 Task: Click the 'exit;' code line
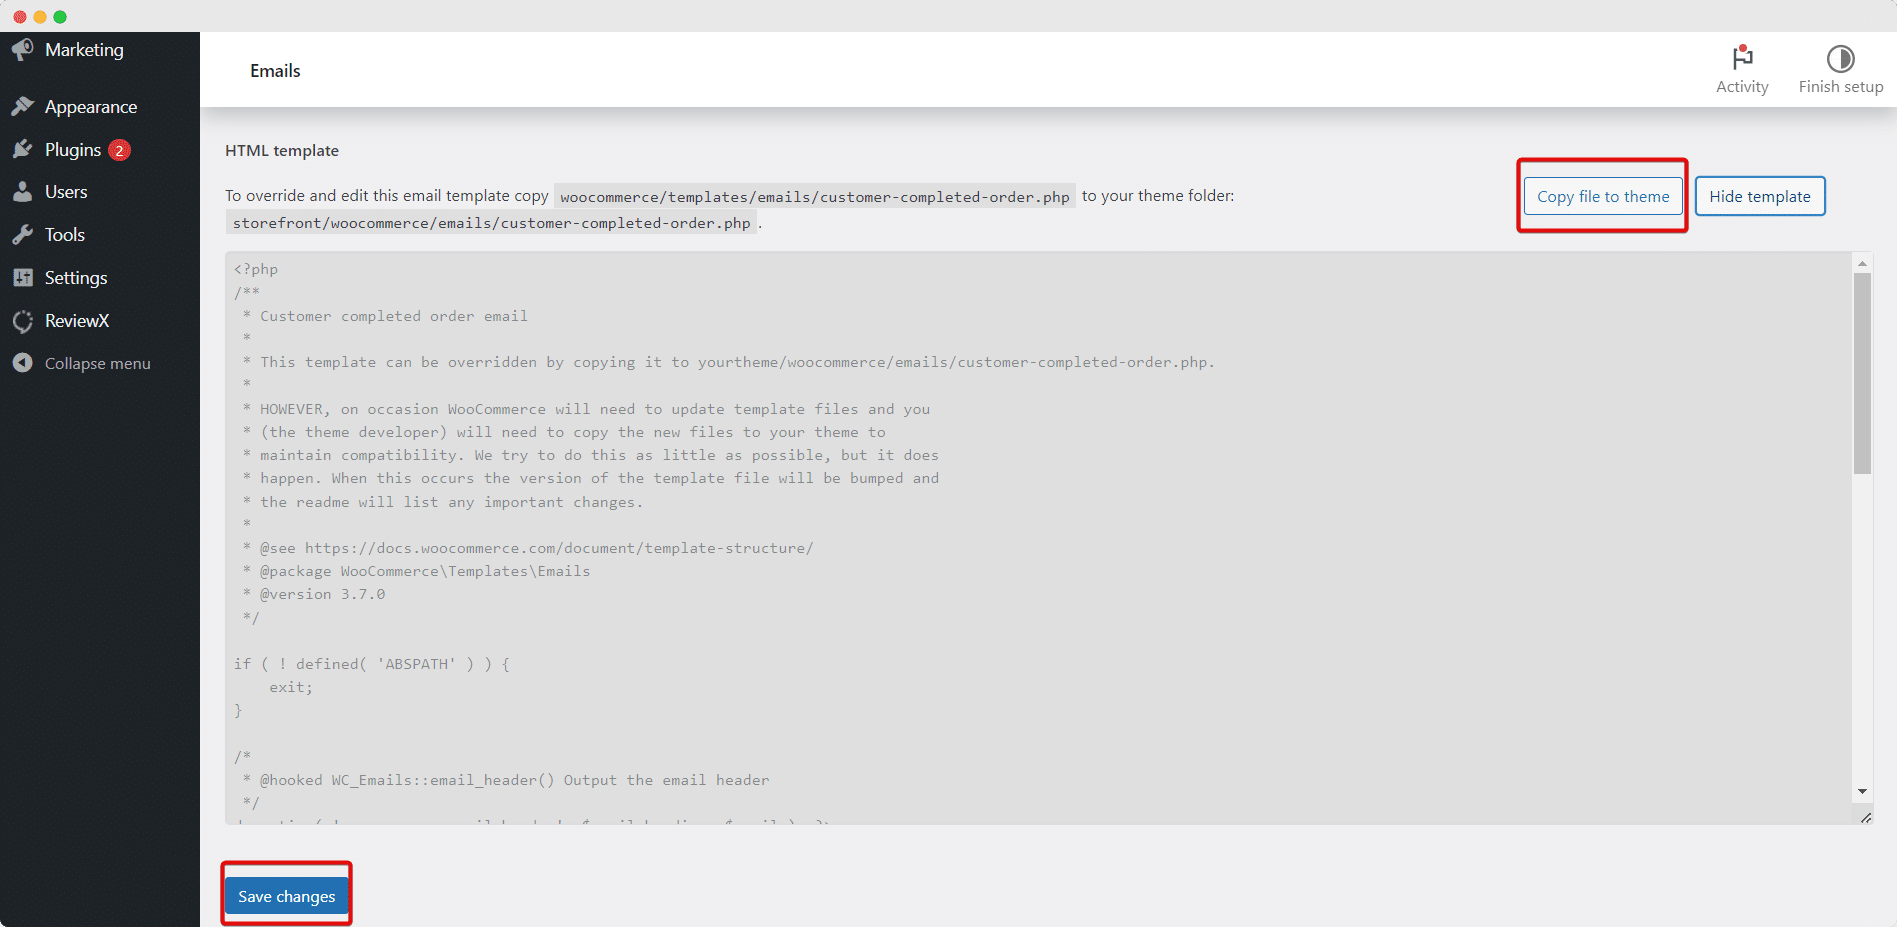(291, 687)
